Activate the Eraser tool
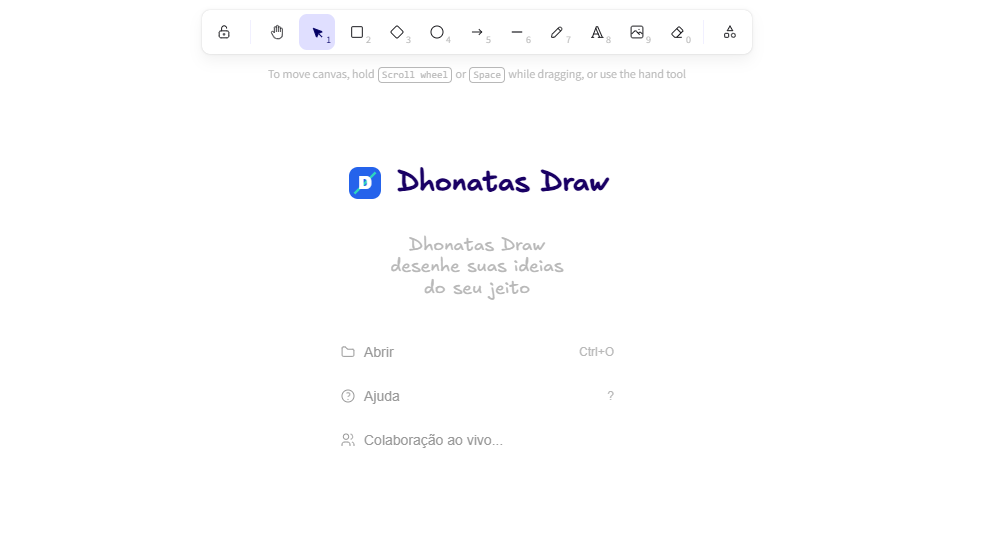The width and height of the screenshot is (984, 546). 678,32
